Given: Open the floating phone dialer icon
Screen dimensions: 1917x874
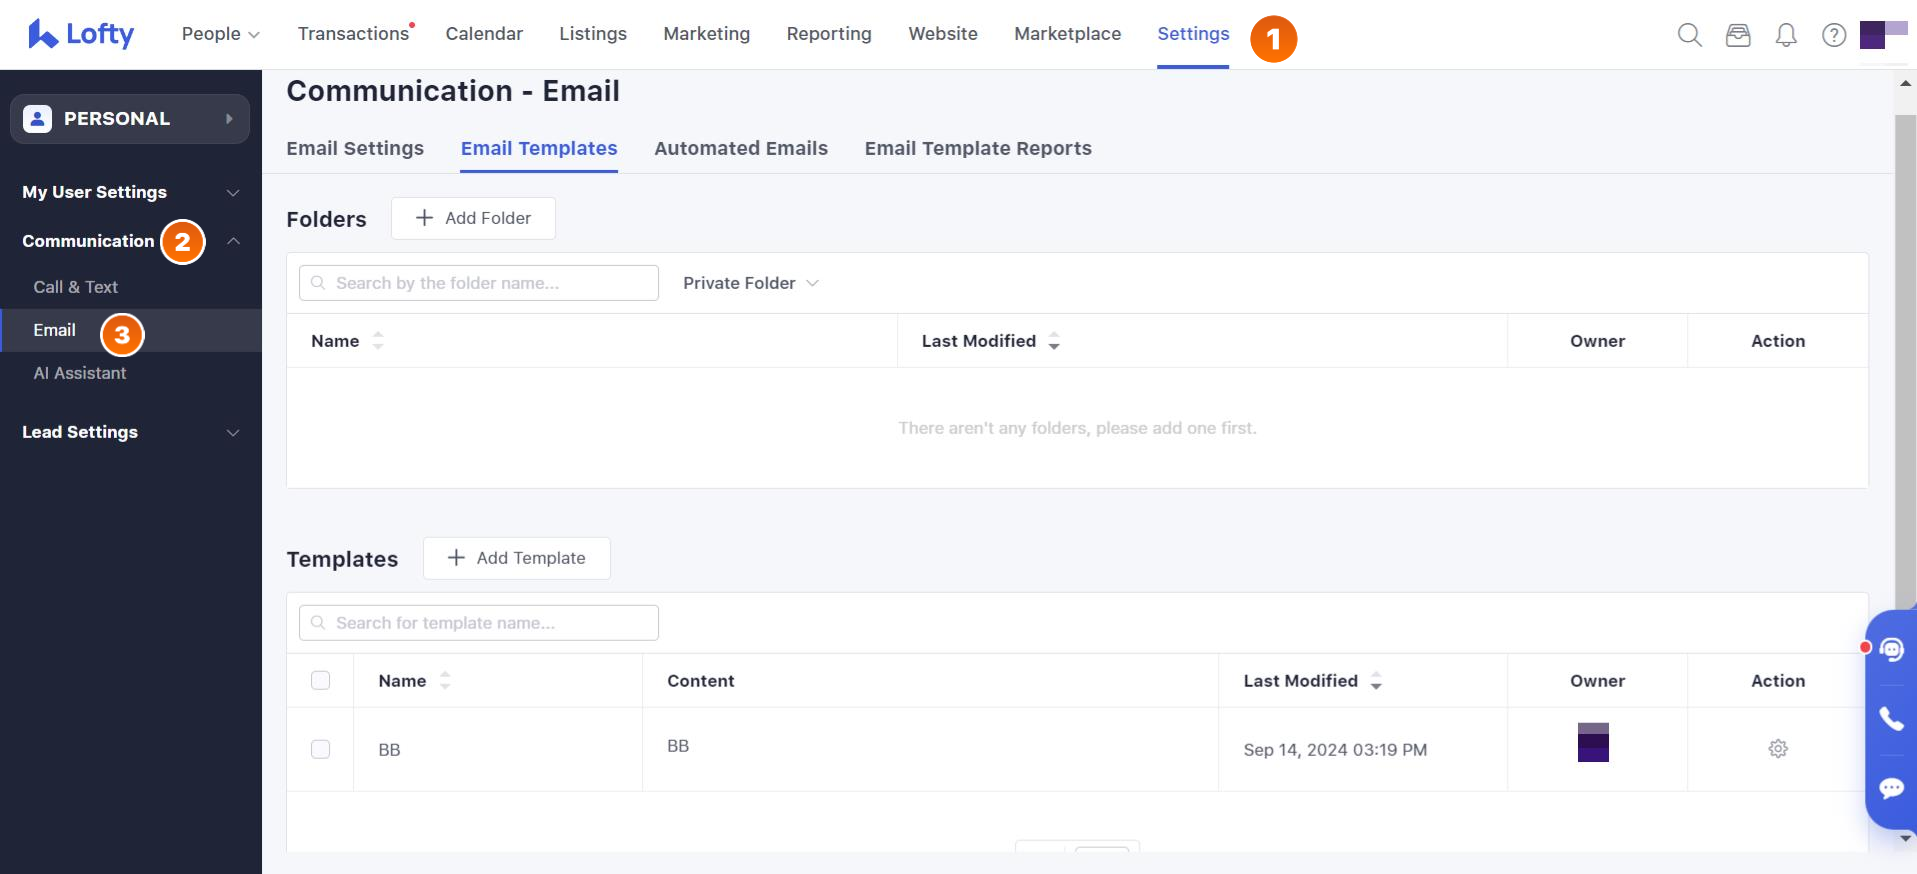Looking at the screenshot, I should (1891, 718).
